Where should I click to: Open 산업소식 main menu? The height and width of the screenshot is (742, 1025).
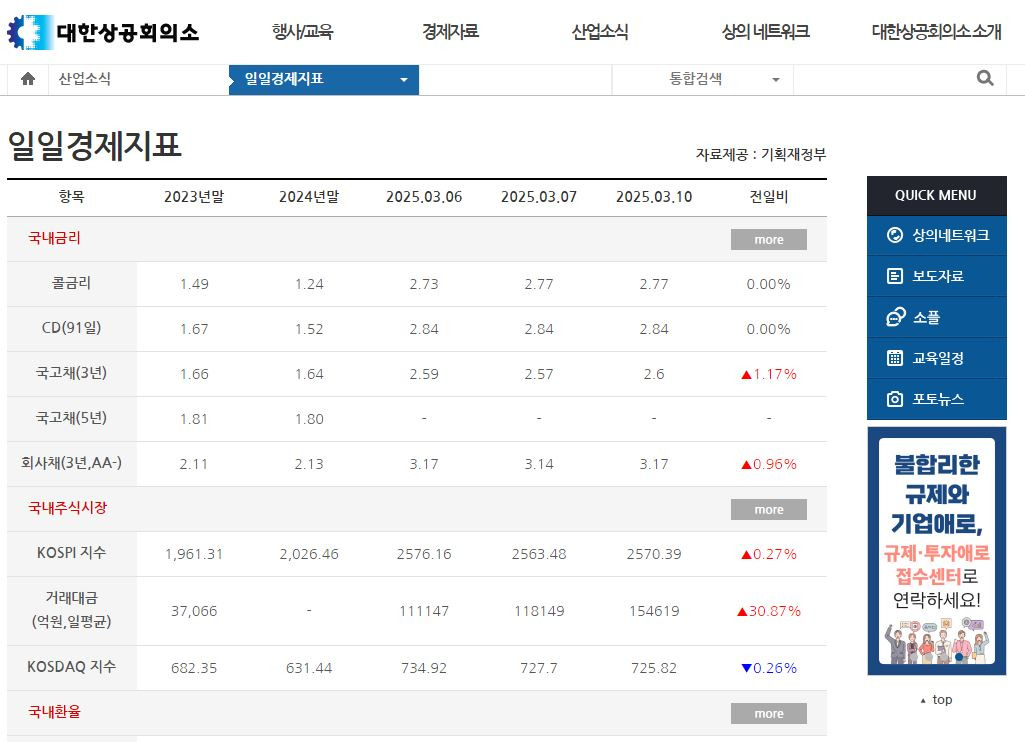(599, 31)
